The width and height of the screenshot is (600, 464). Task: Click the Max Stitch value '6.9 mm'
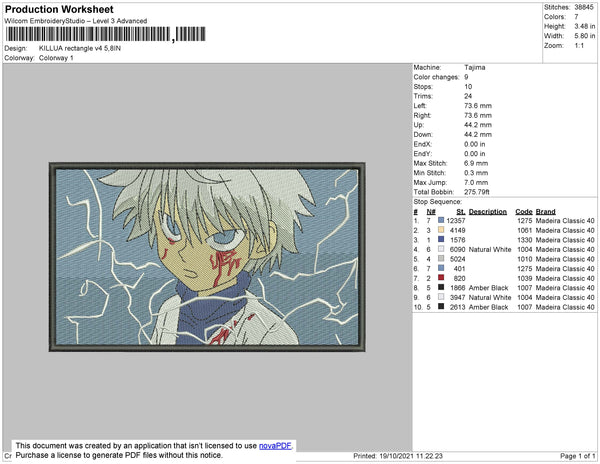tap(476, 163)
